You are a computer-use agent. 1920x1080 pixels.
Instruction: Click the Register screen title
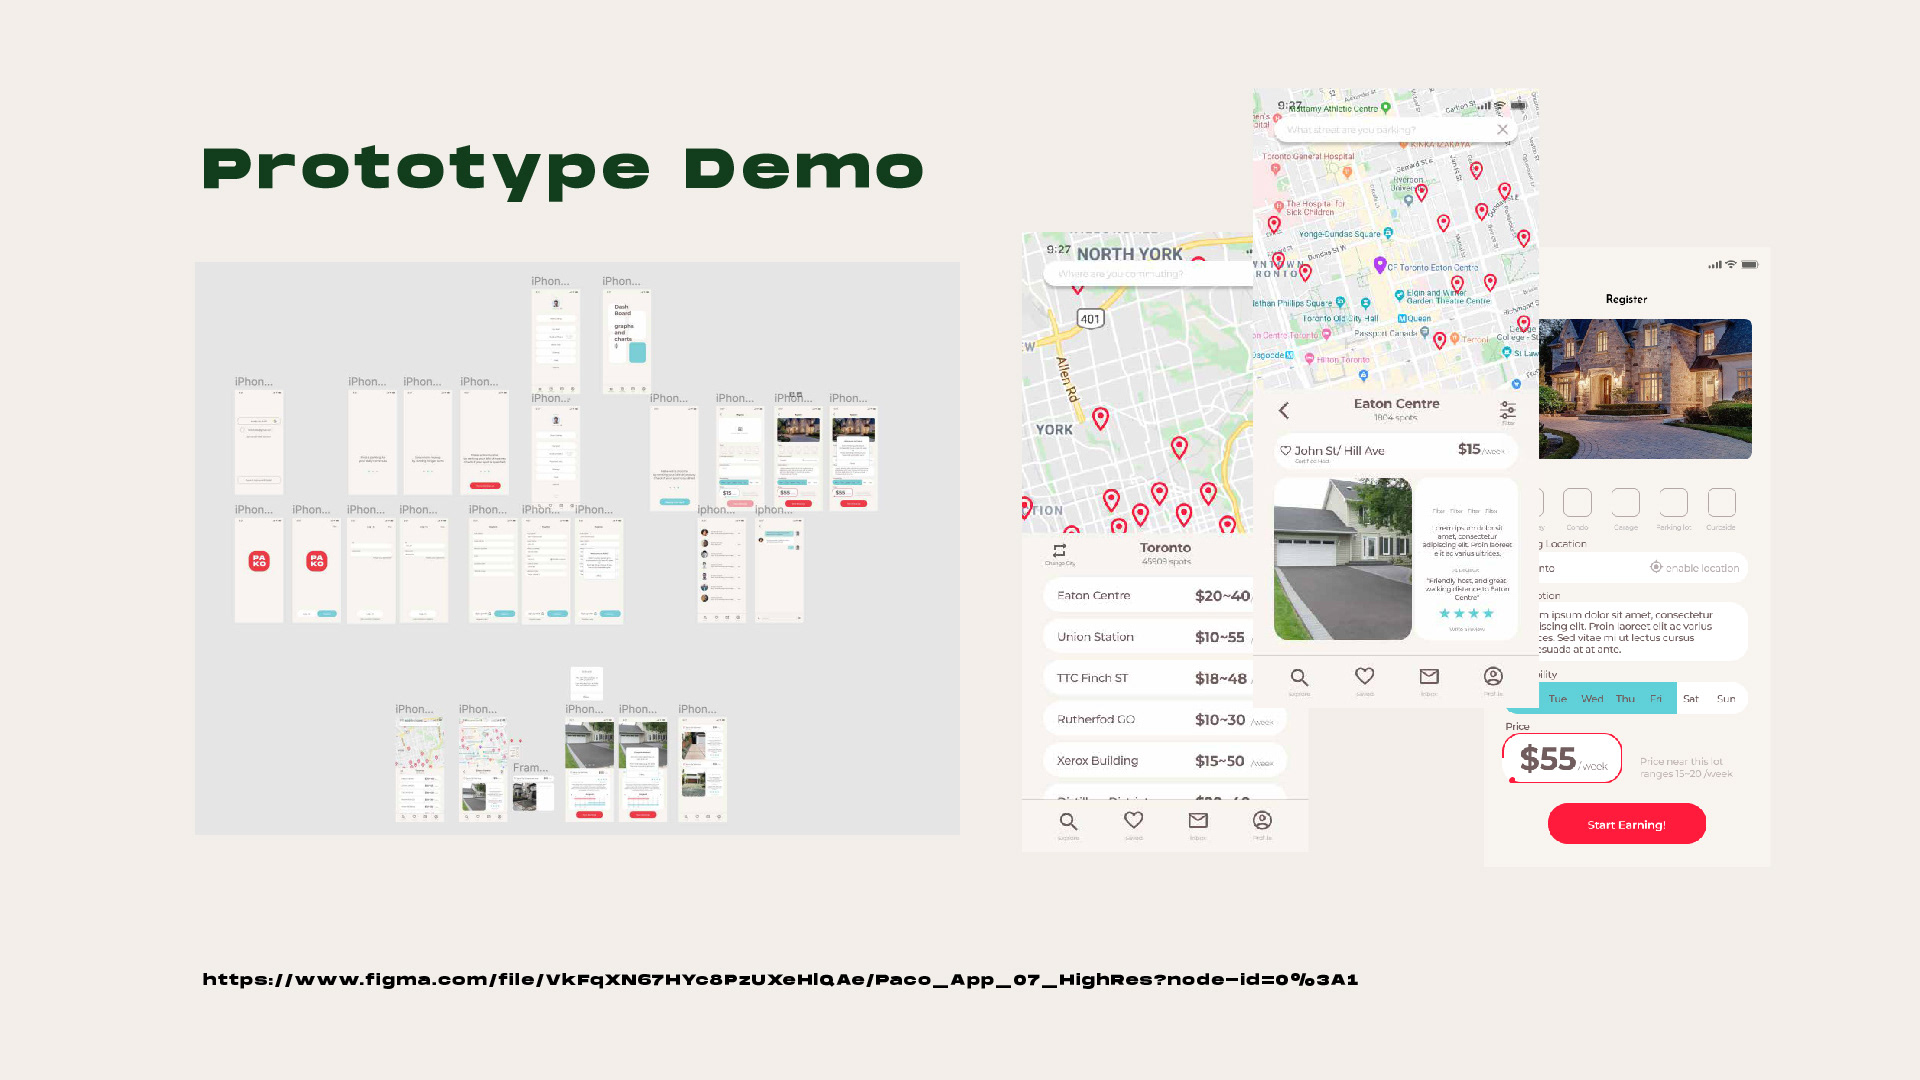coord(1626,299)
